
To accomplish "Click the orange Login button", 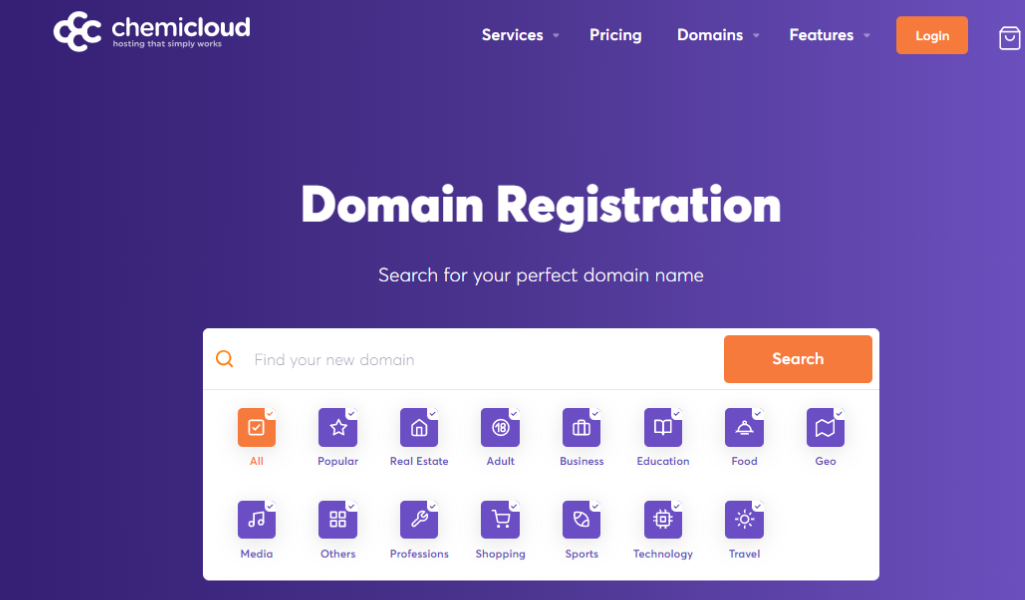I will [x=932, y=35].
